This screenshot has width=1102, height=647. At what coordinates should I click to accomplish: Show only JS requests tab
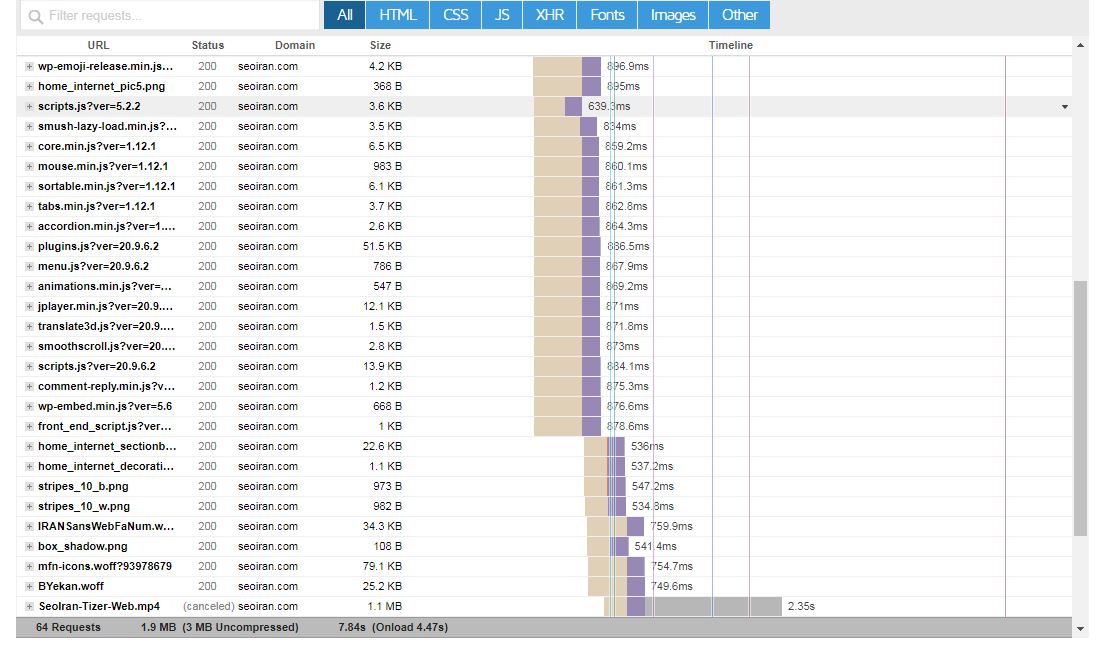tap(502, 15)
